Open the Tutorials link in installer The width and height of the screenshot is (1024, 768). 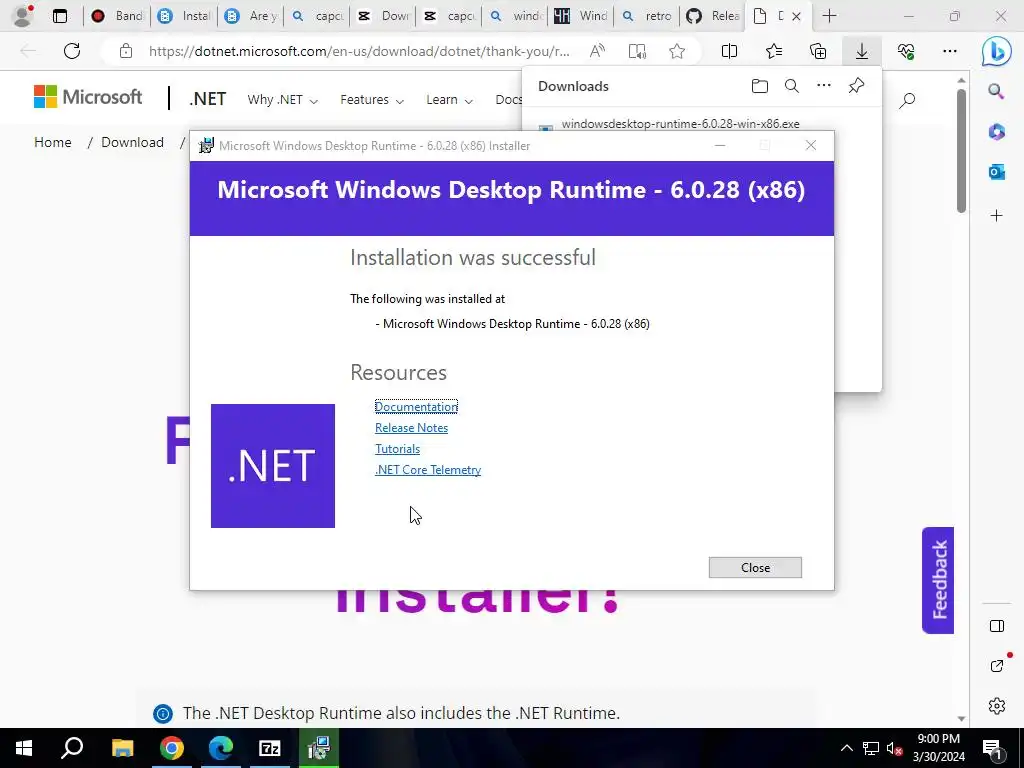click(x=397, y=449)
